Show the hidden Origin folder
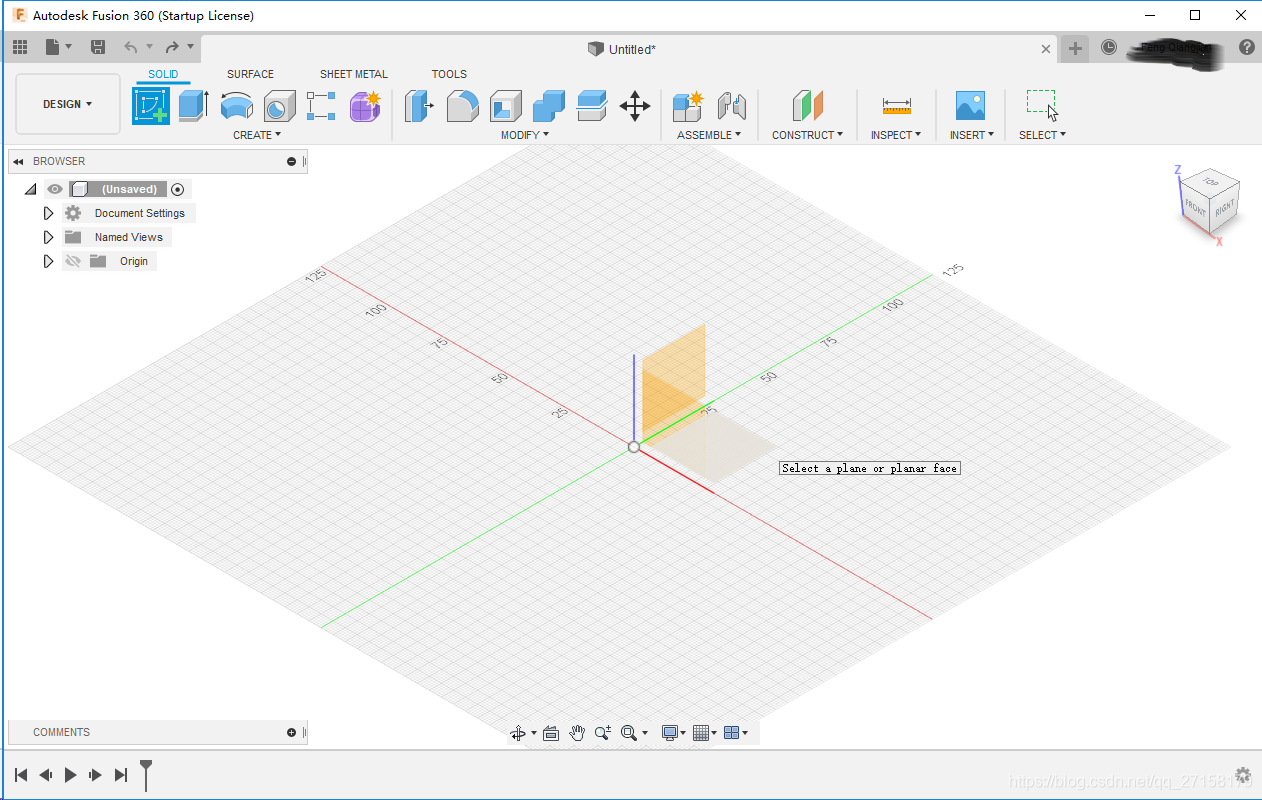This screenshot has height=800, width=1262. click(x=72, y=261)
